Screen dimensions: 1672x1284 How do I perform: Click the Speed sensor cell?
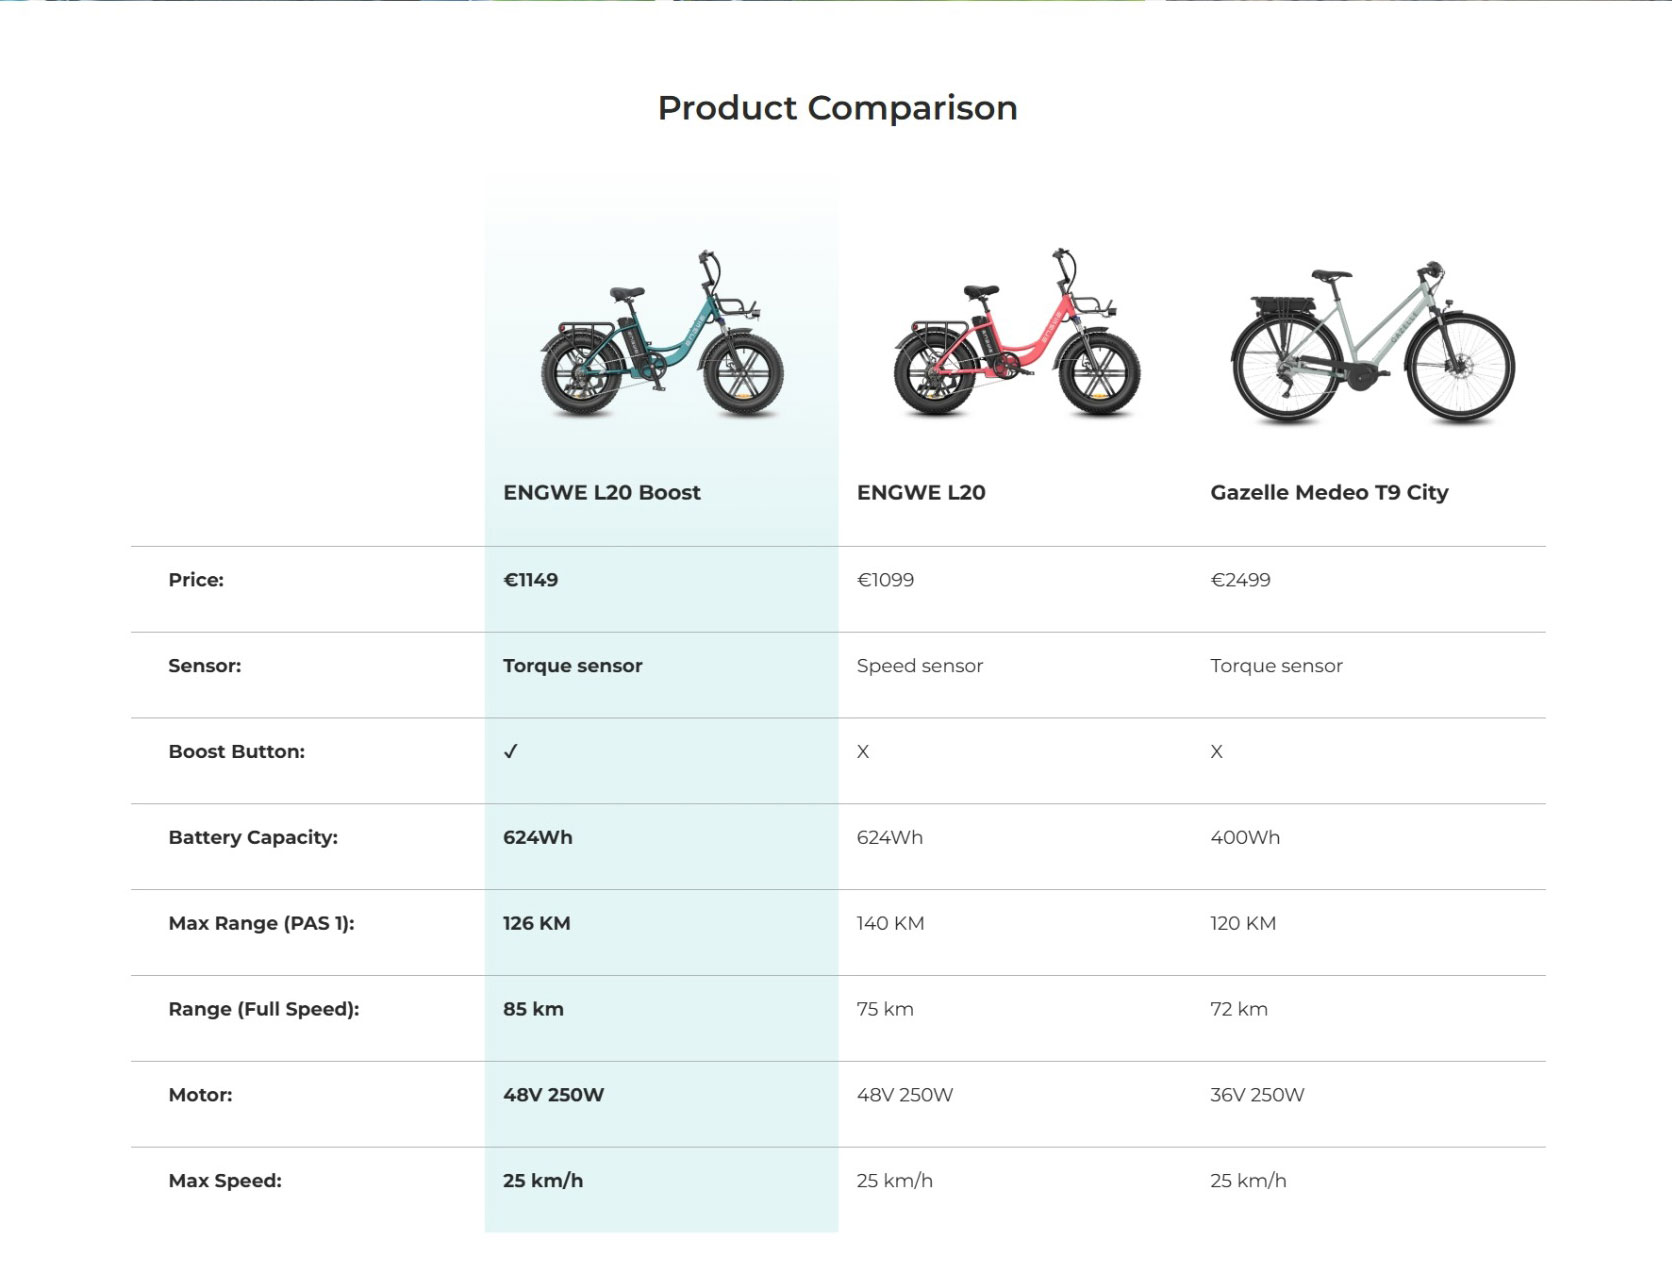pyautogui.click(x=919, y=666)
